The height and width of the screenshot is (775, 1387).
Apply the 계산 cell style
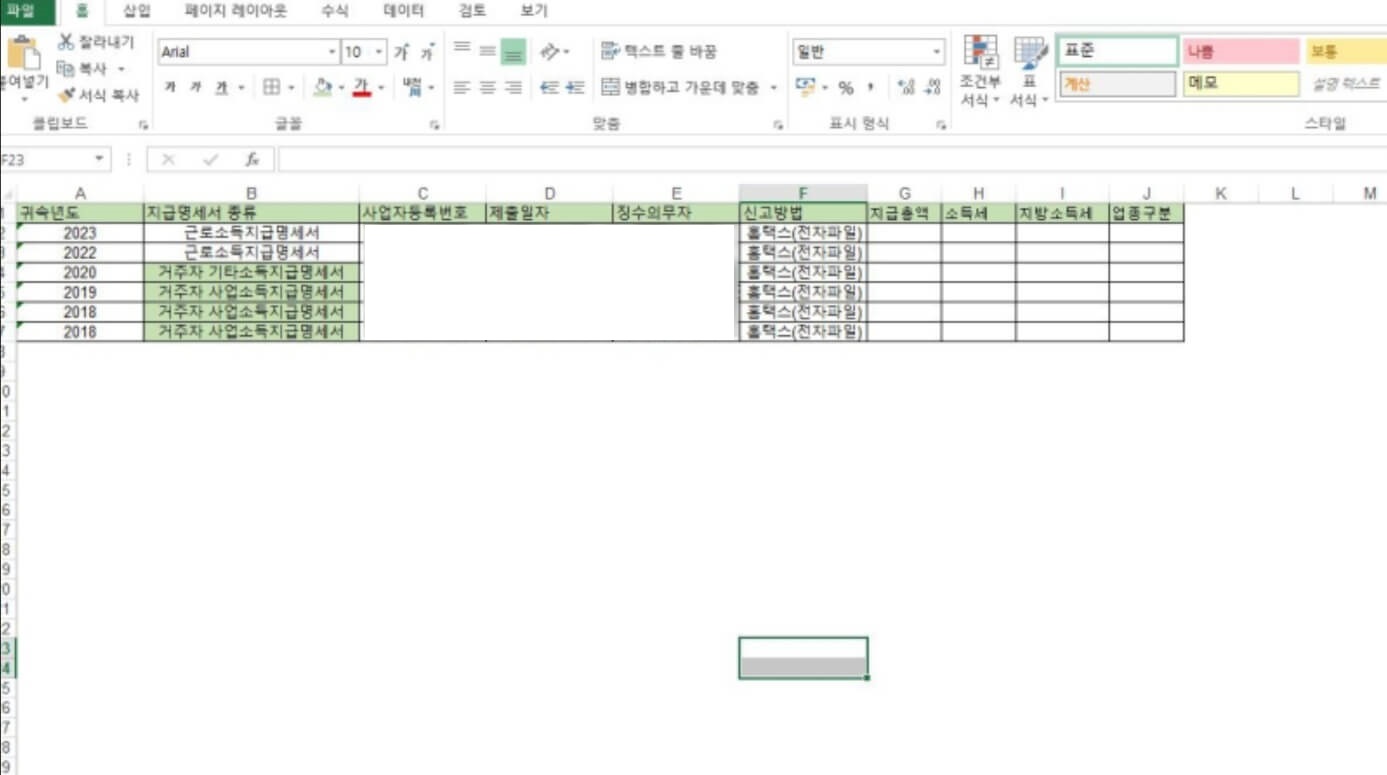tap(1117, 84)
